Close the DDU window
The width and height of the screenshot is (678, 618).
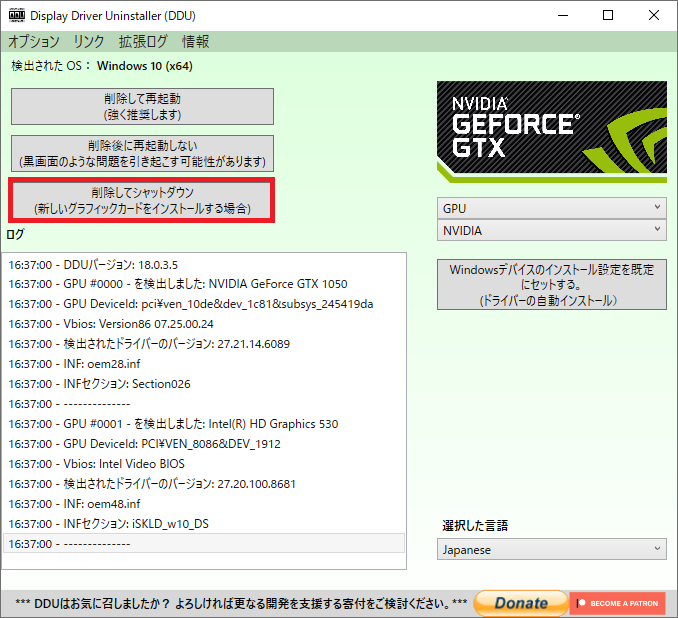[654, 15]
